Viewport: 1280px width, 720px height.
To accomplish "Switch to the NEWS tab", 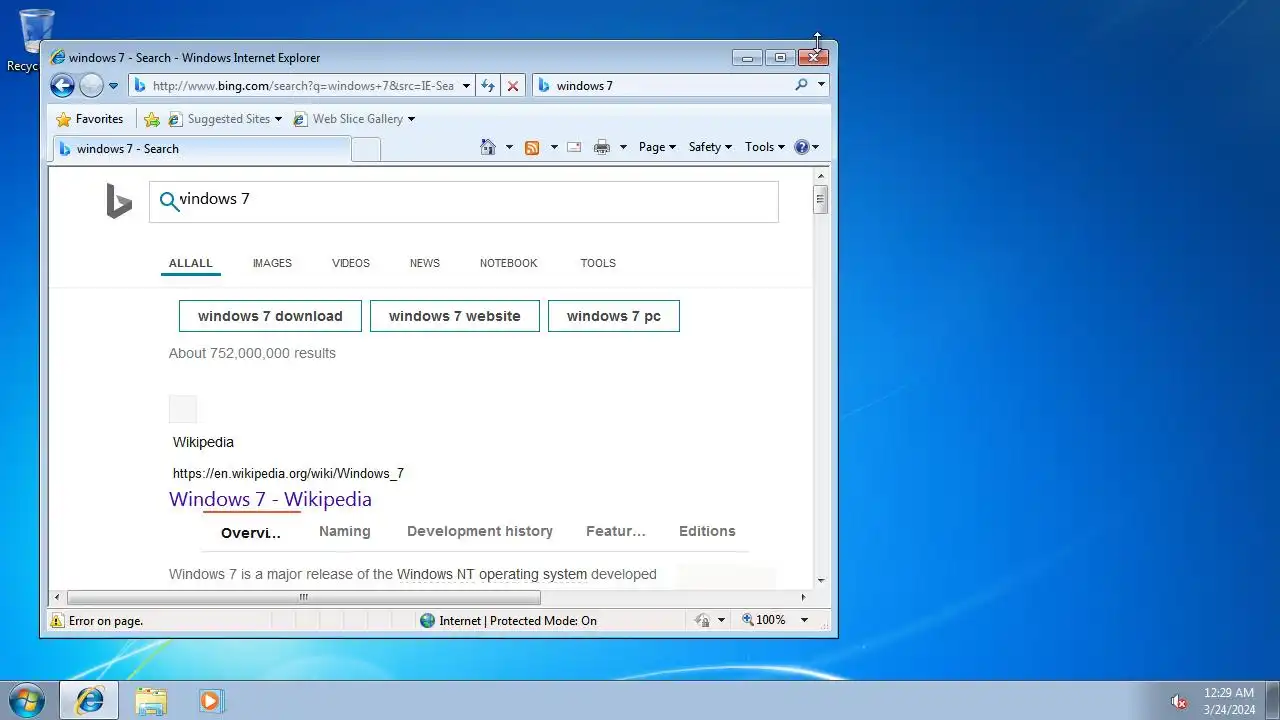I will [x=425, y=263].
